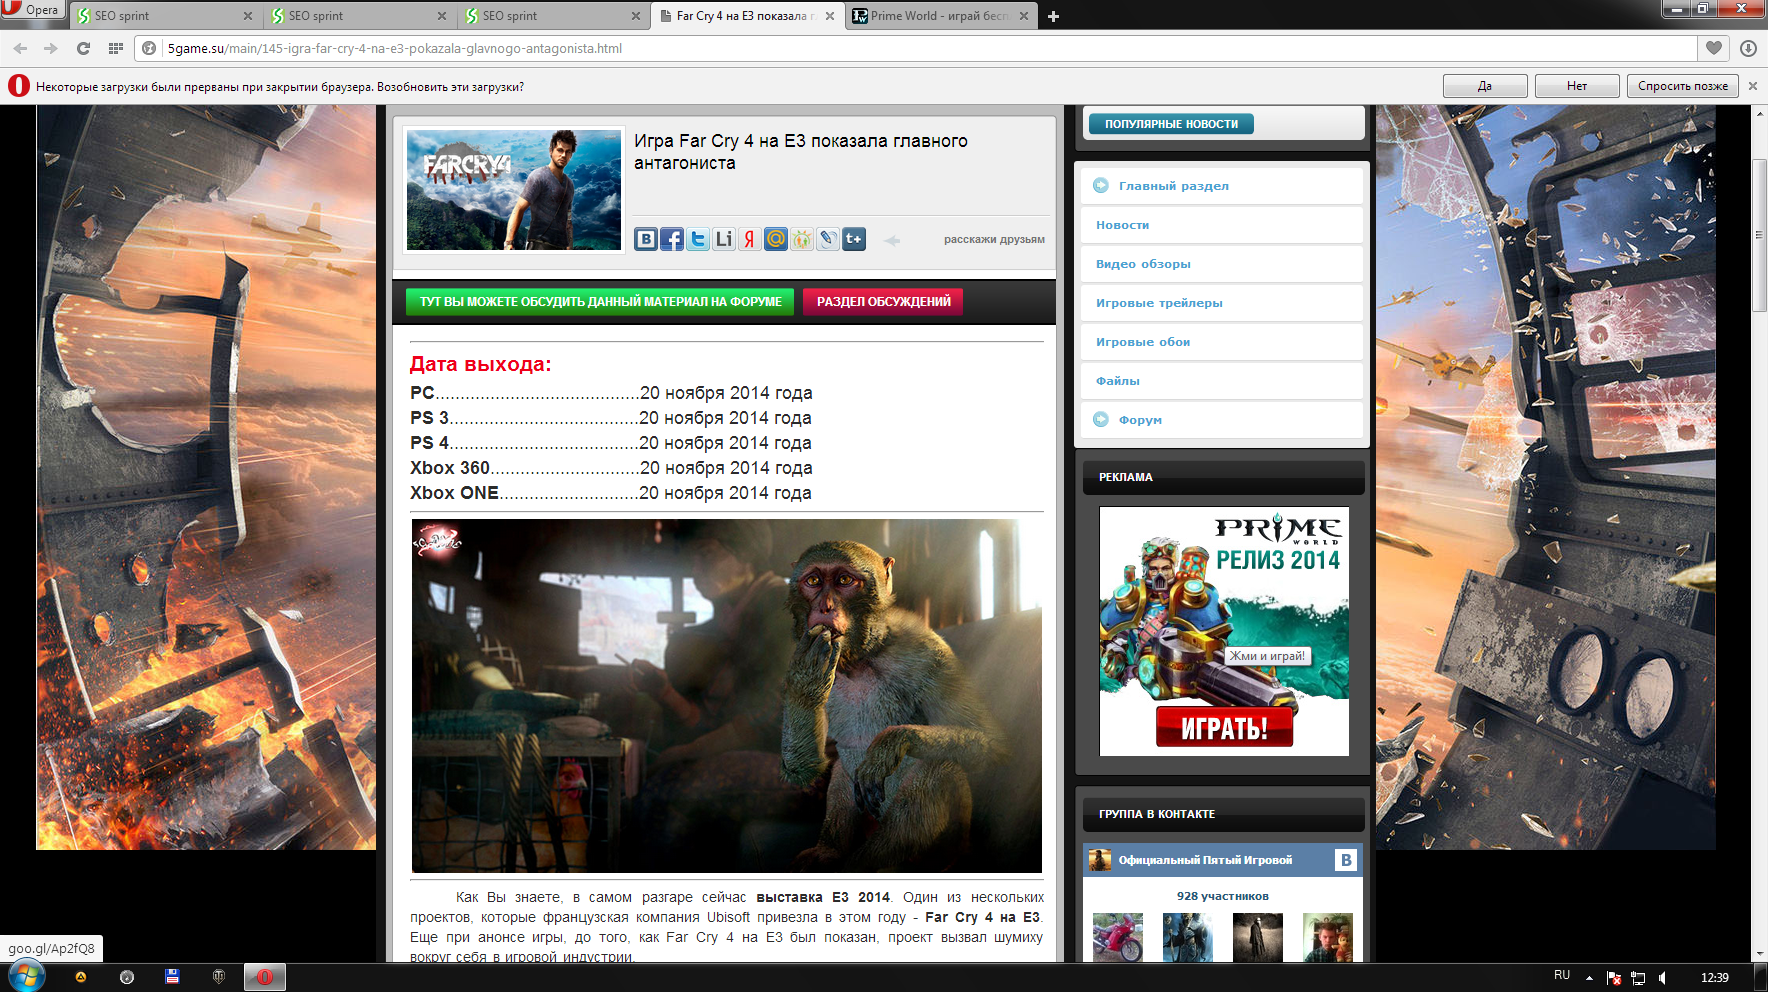Click the page vertical scrollbar thumb
The height and width of the screenshot is (992, 1768).
click(x=1759, y=235)
